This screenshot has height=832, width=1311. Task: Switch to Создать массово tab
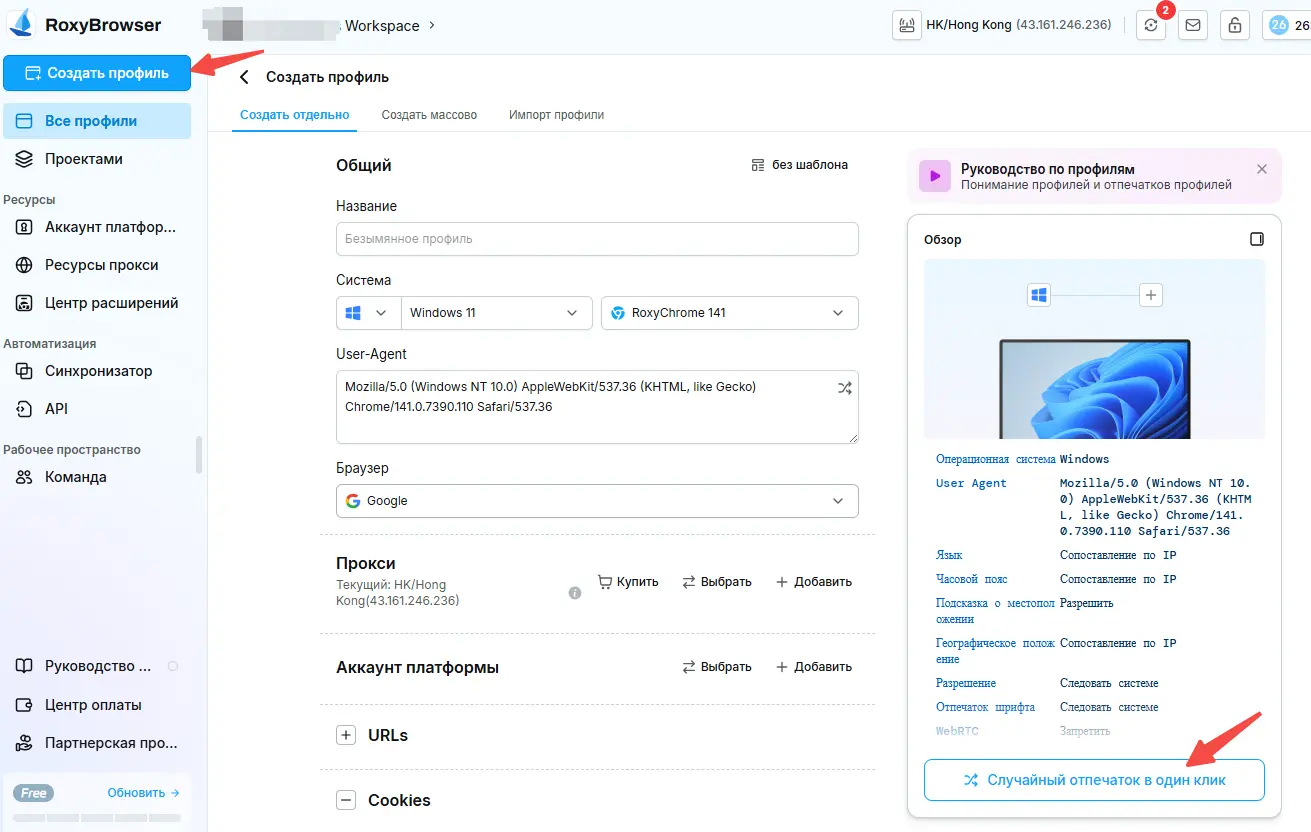(429, 115)
